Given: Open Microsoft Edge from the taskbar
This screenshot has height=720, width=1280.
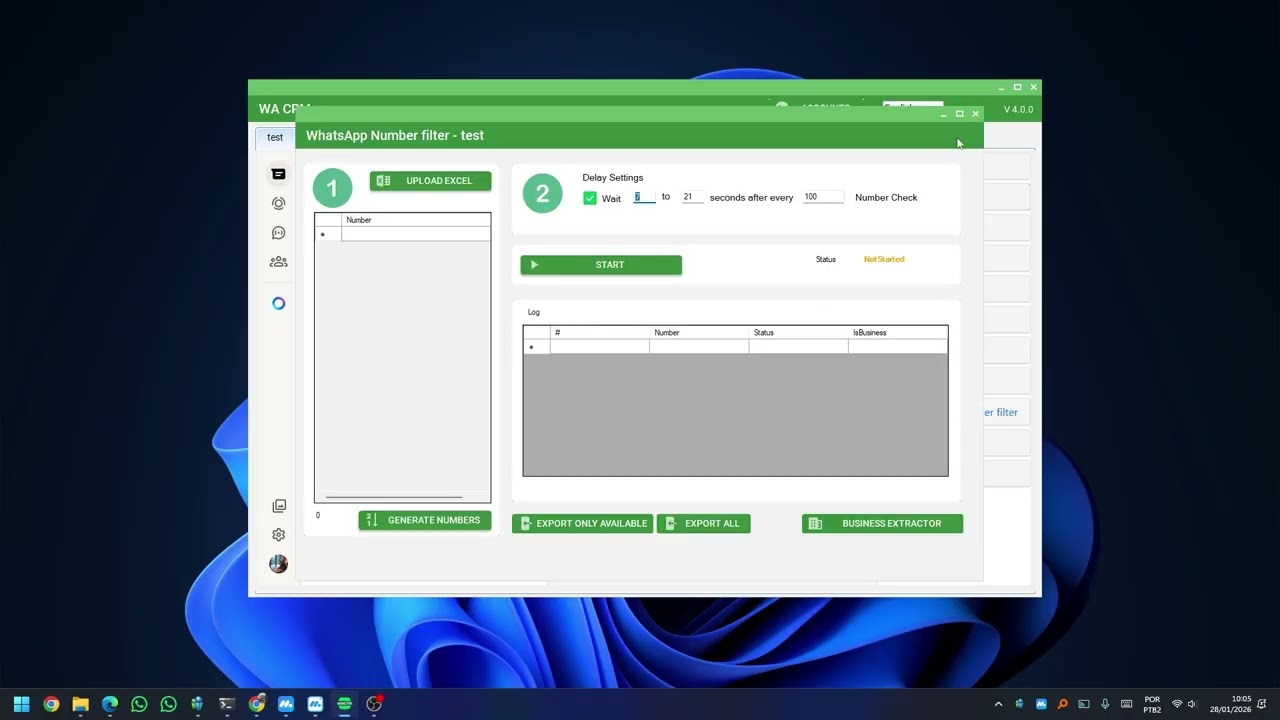Looking at the screenshot, I should 110,704.
